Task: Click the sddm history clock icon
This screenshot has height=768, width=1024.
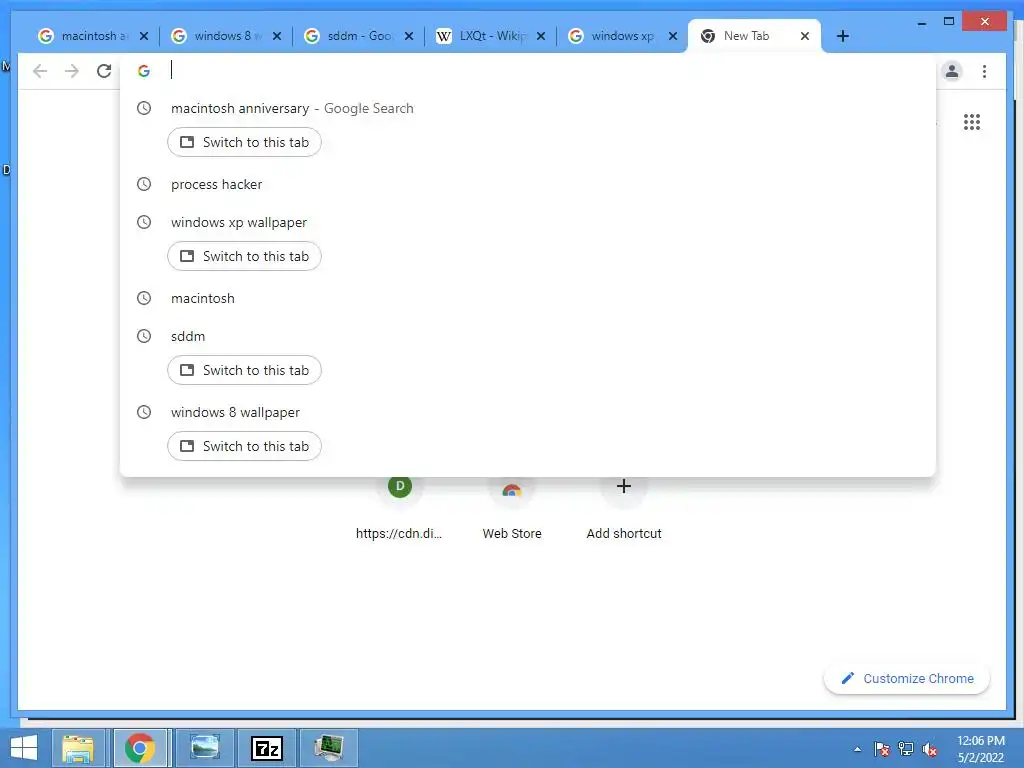Action: [144, 336]
